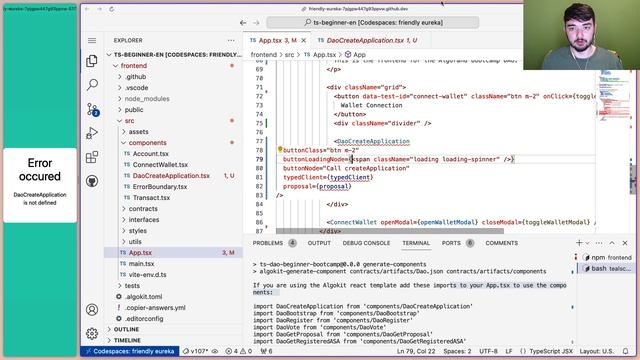Image resolution: width=640 pixels, height=360 pixels.
Task: Expand the OUTLINE section
Action: point(126,329)
